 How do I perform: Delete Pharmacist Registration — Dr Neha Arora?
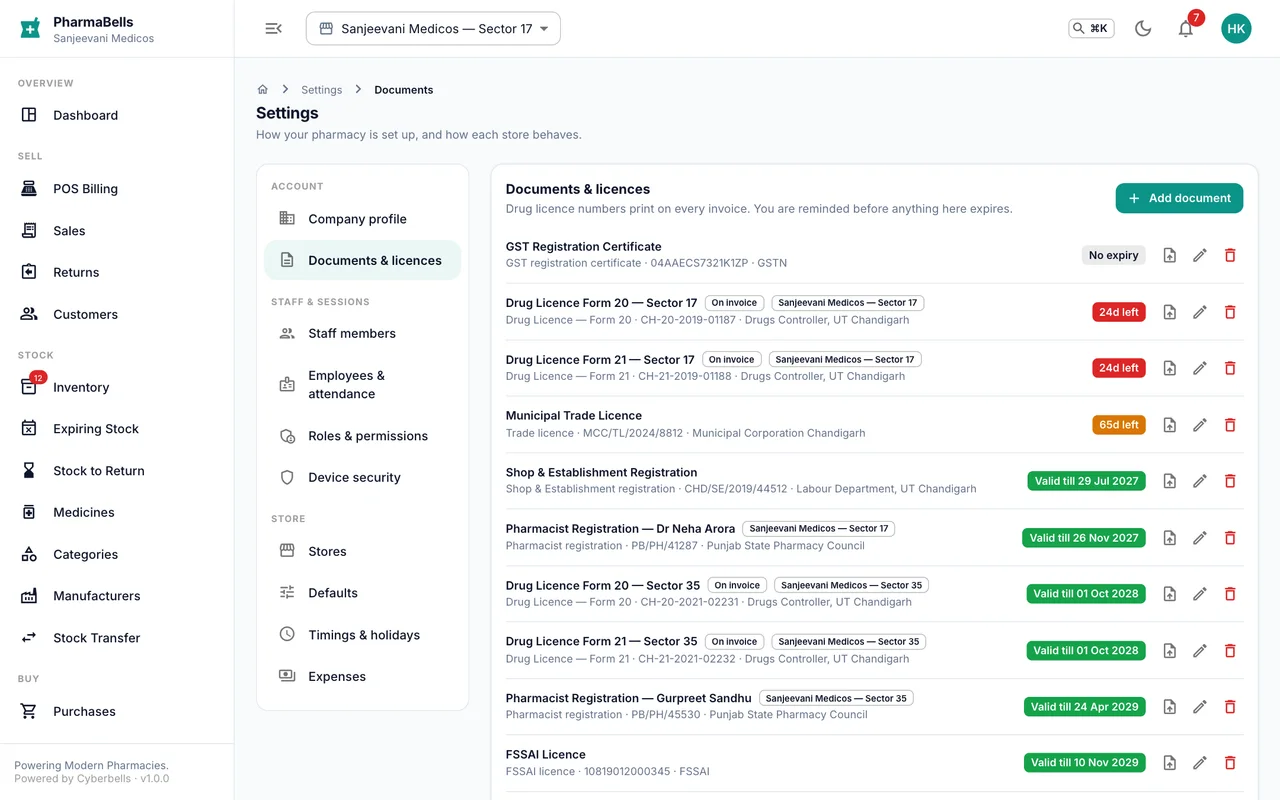[1230, 538]
